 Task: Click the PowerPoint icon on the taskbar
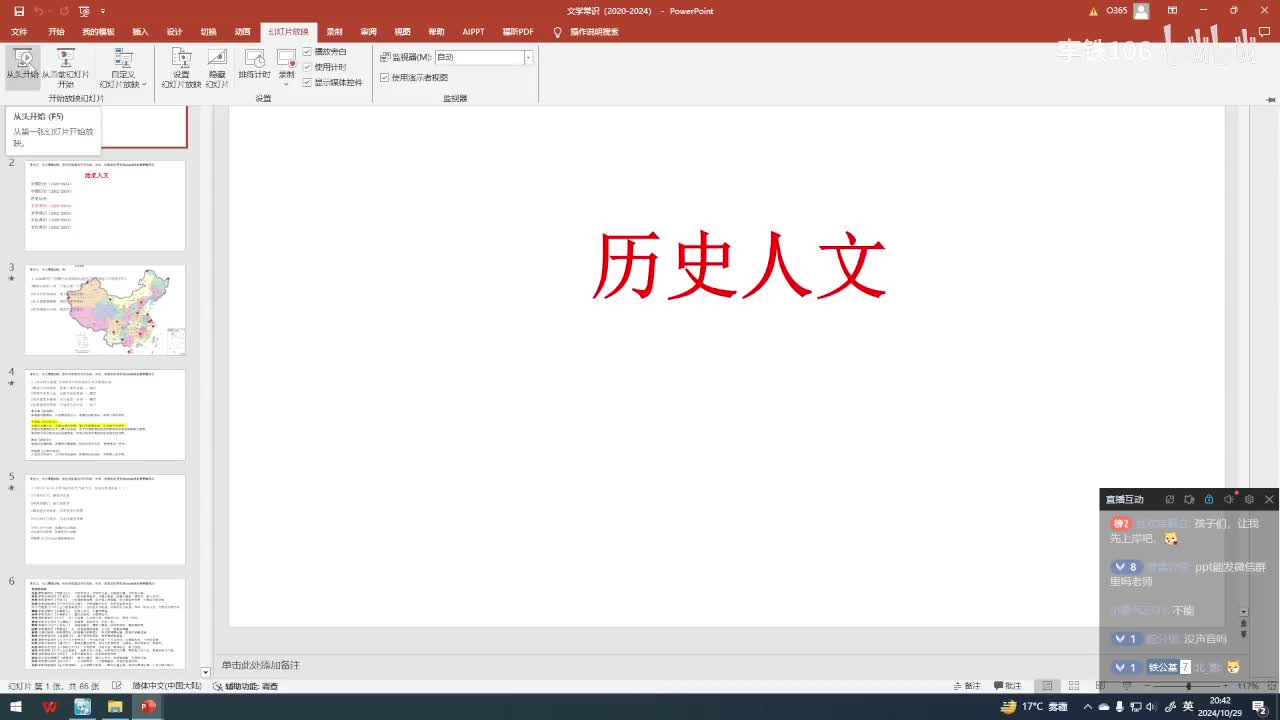148,707
